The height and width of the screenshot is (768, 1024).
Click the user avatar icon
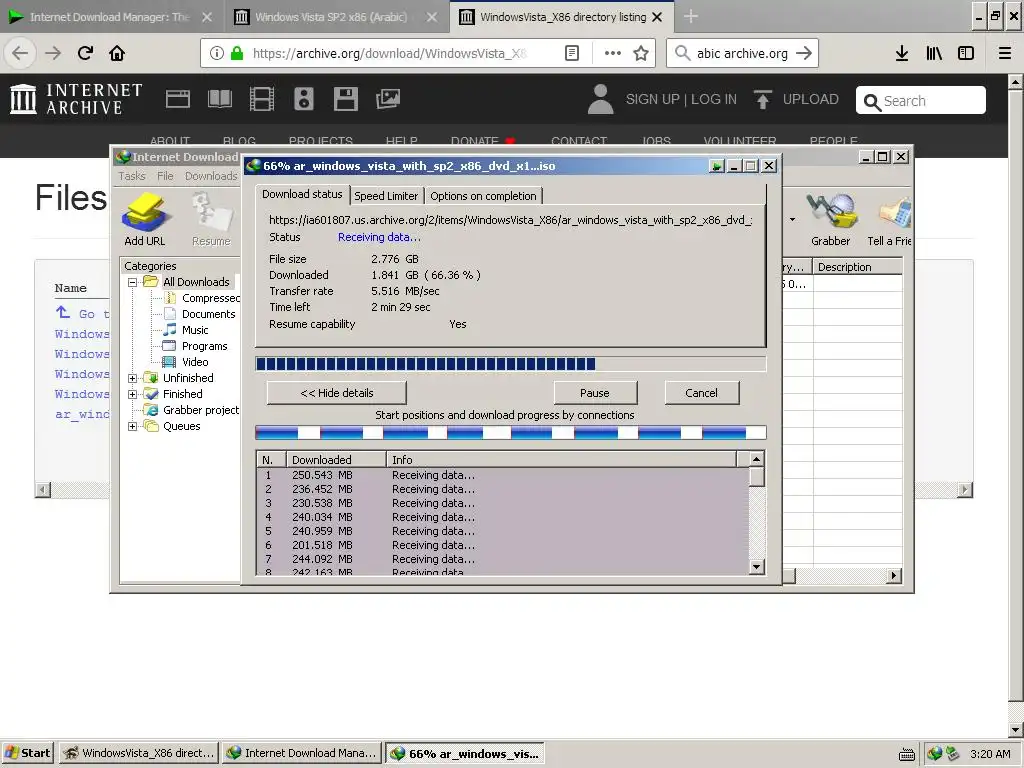(x=600, y=99)
